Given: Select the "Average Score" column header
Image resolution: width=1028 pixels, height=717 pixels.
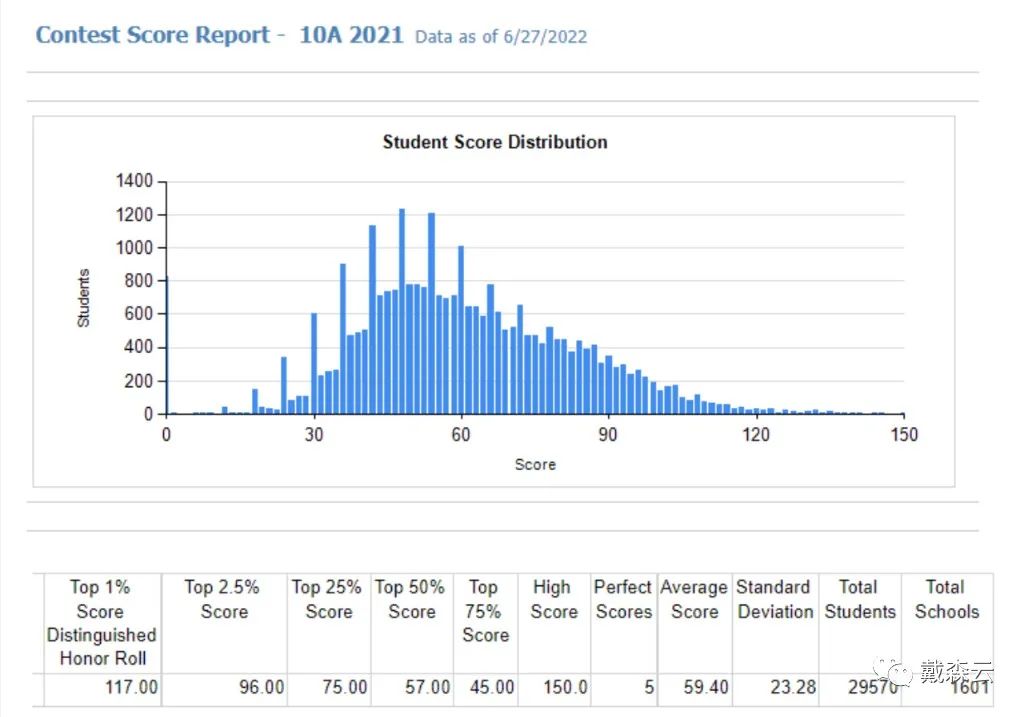Looking at the screenshot, I should (694, 599).
